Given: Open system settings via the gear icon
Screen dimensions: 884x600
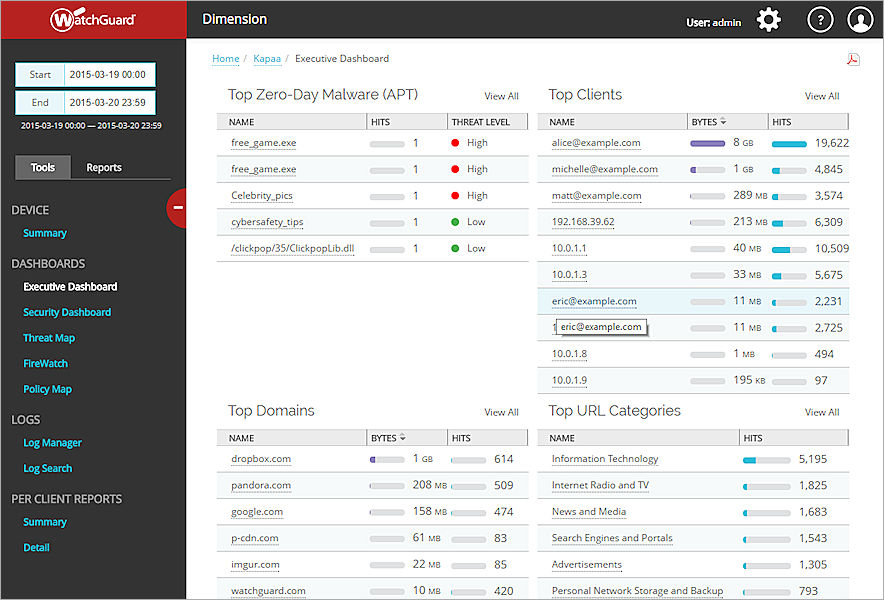Looking at the screenshot, I should tap(768, 19).
